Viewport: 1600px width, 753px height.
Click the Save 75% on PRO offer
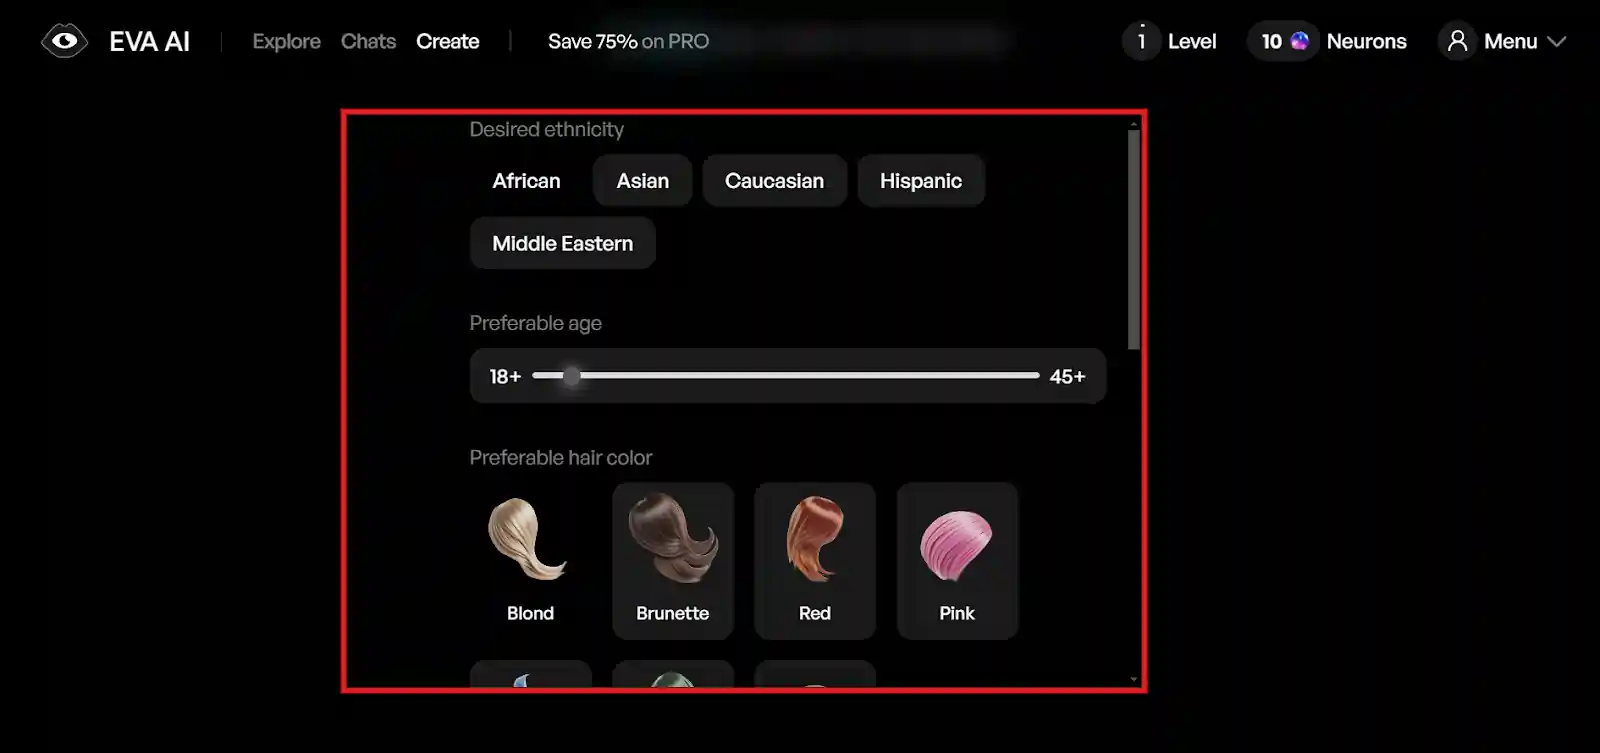coord(628,41)
